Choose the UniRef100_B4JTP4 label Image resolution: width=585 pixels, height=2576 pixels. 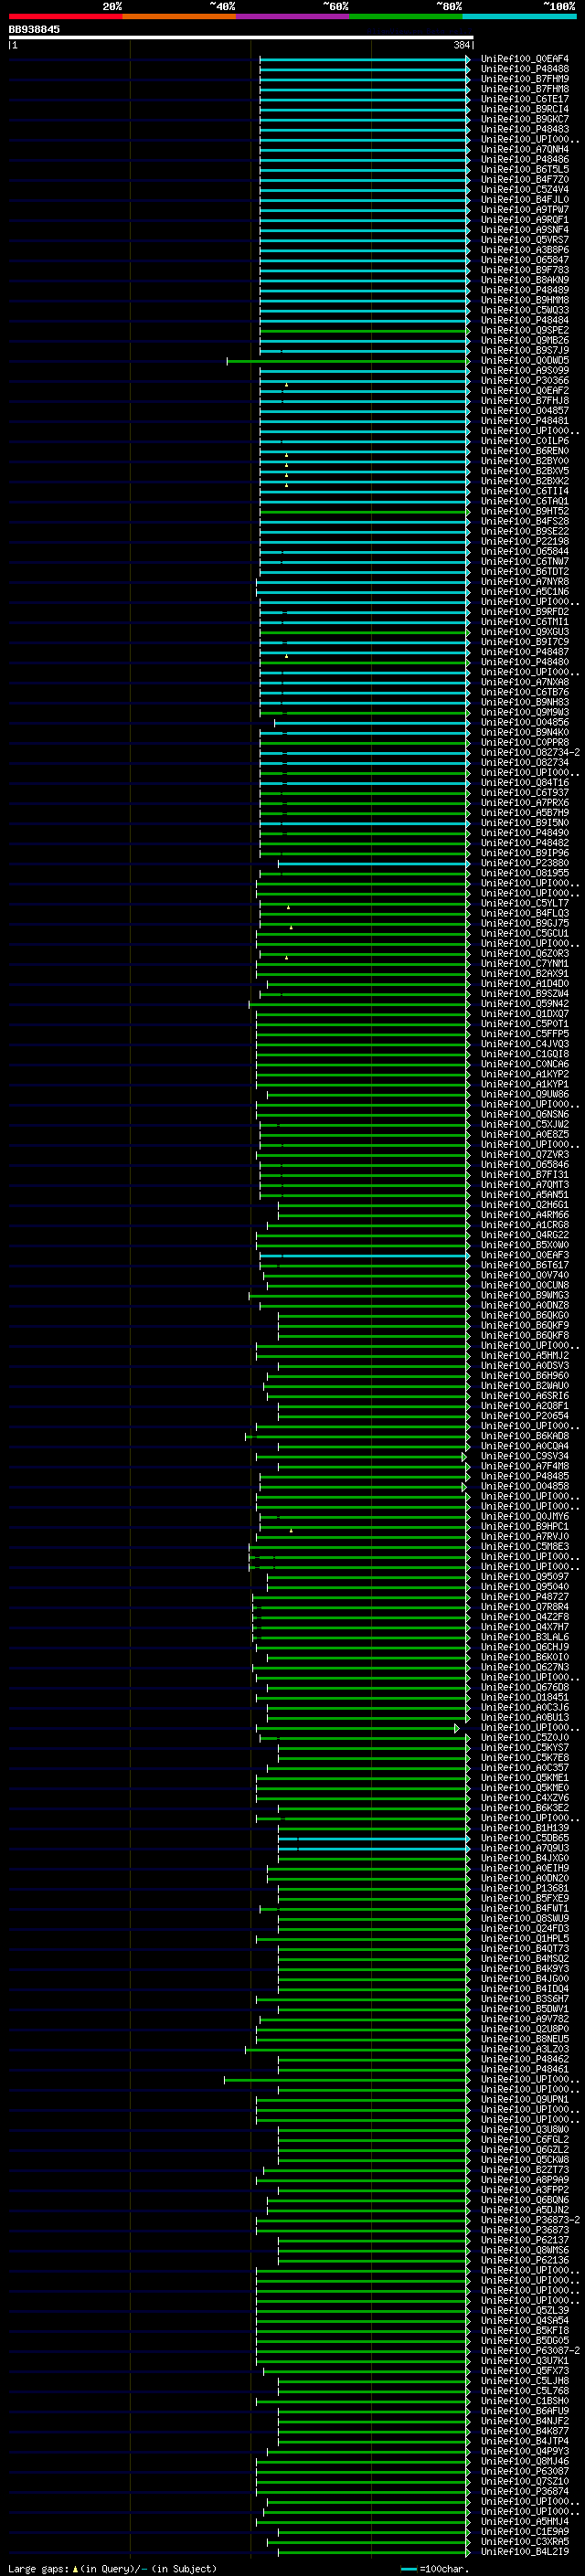coord(525,2441)
